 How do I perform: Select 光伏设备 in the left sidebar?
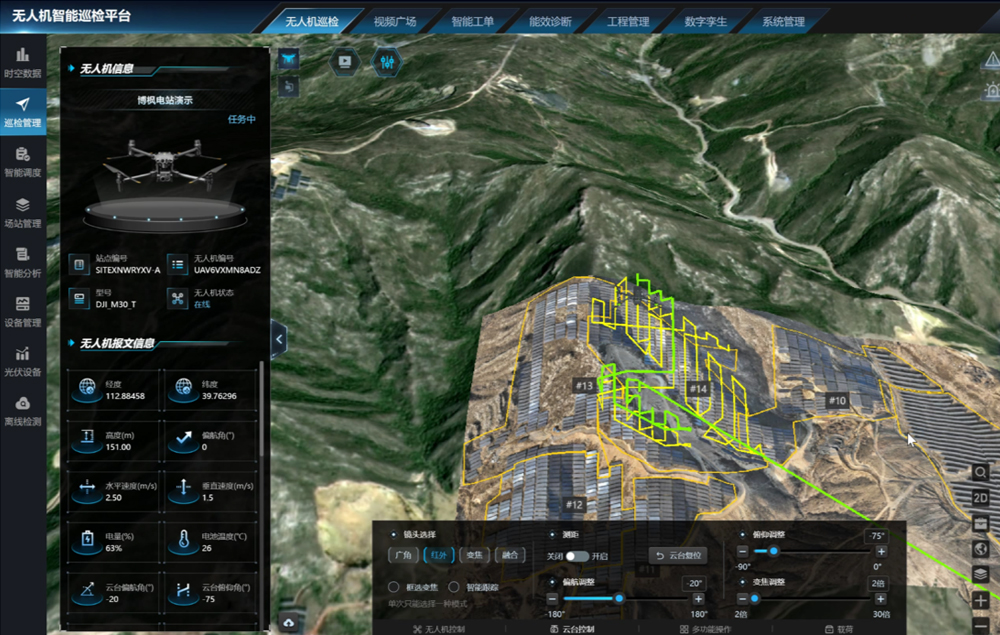tap(22, 361)
